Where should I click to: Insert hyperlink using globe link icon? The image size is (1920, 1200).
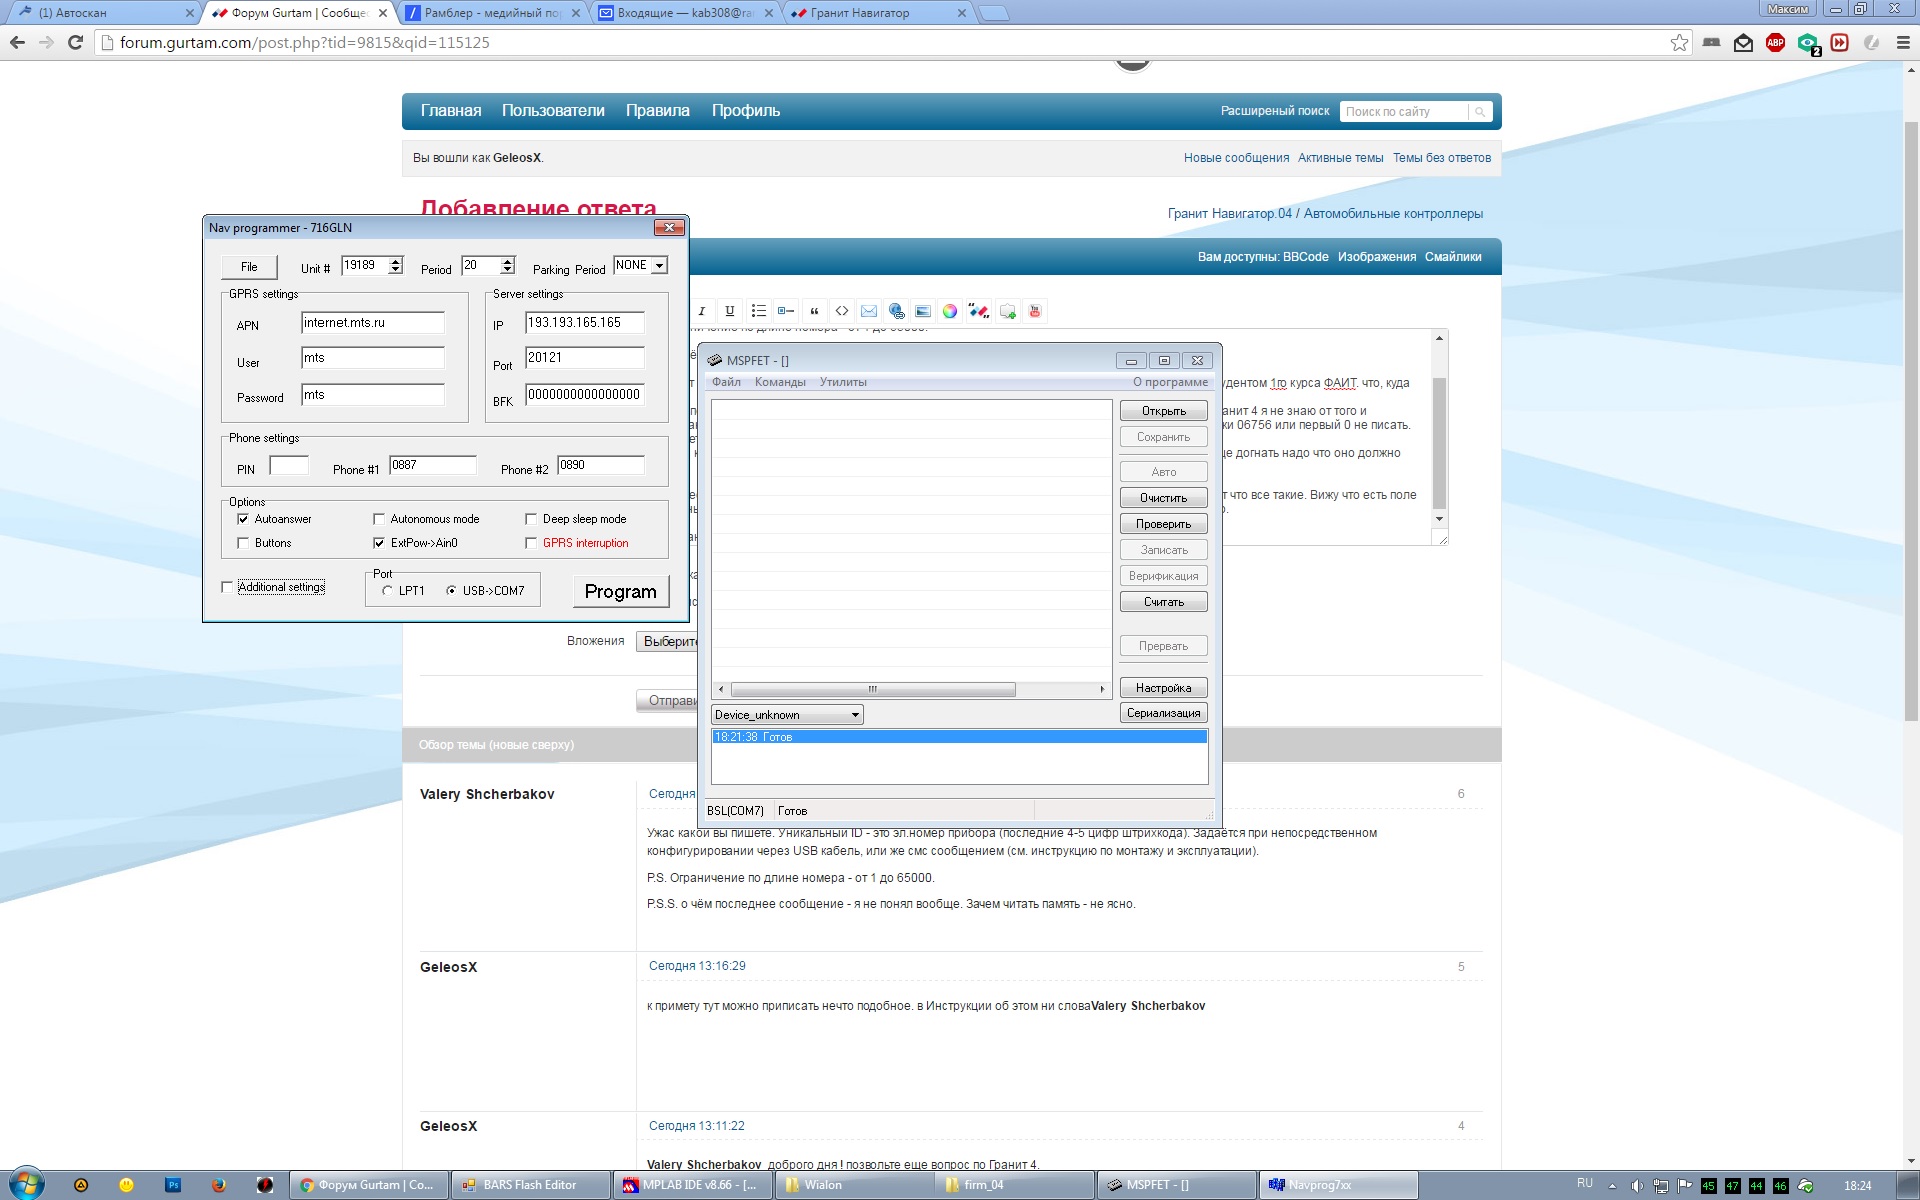pos(896,311)
